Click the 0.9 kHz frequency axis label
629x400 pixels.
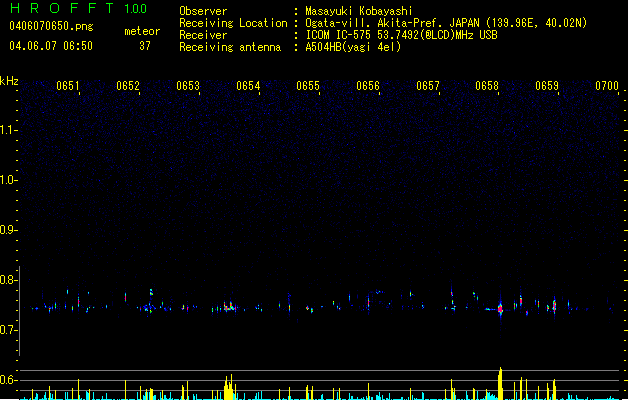tap(8, 230)
